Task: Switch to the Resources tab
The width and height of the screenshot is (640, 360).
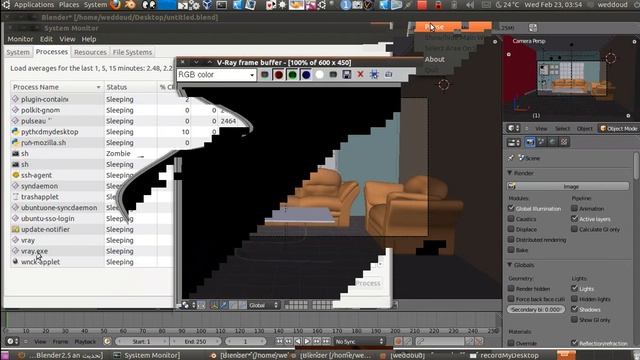Action: 90,52
